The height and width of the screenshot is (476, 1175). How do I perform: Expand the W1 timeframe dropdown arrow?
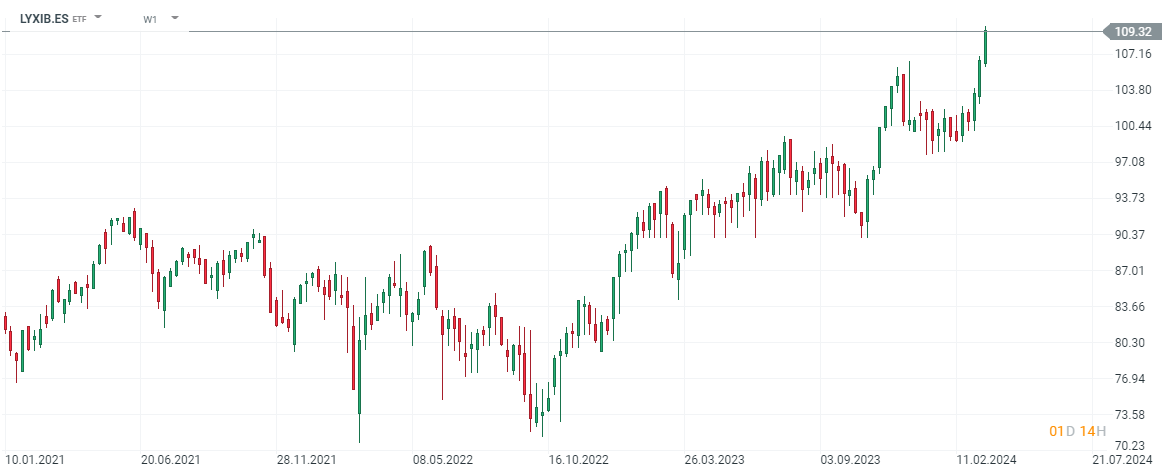(175, 18)
